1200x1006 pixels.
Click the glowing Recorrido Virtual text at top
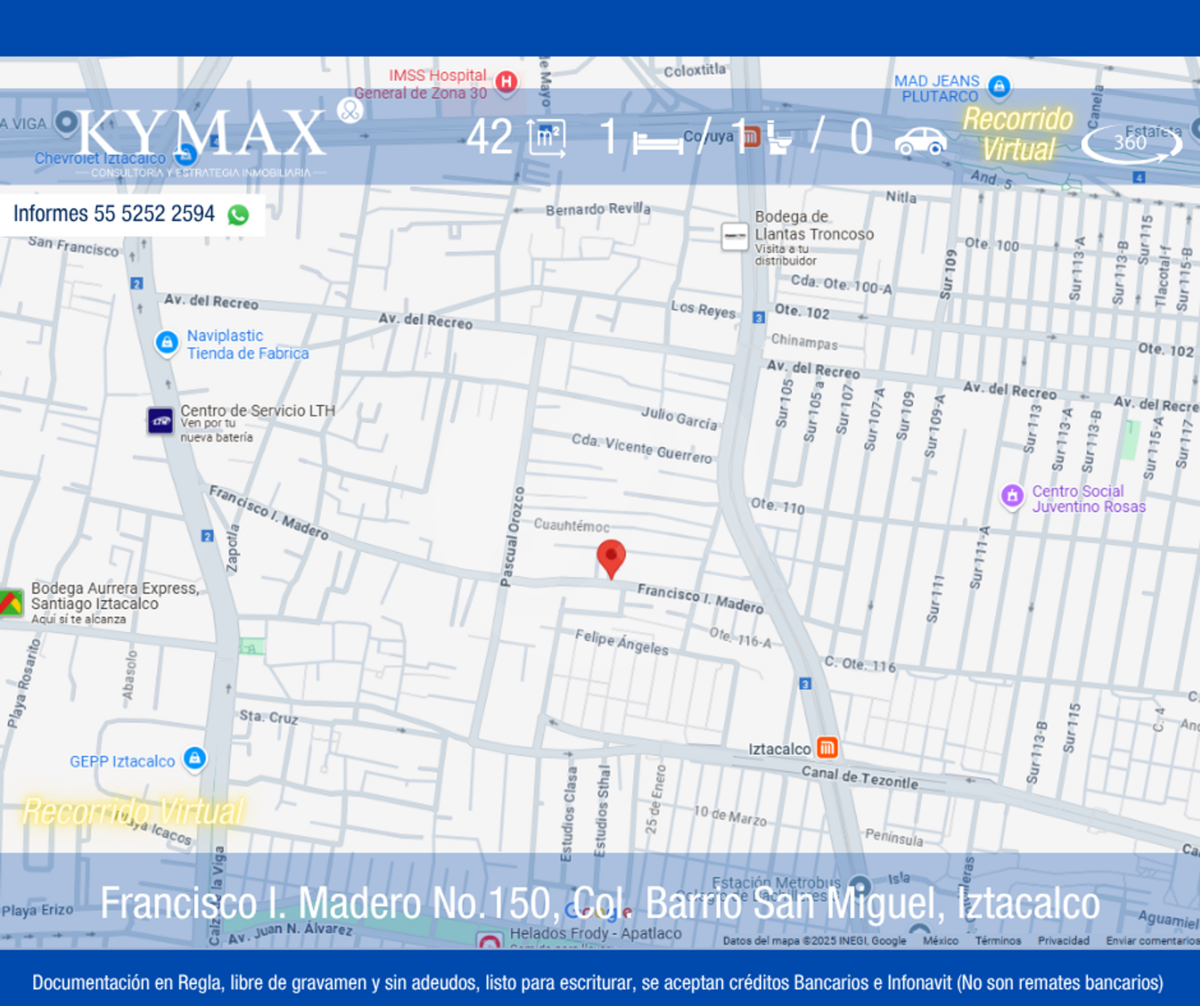coord(1018,134)
